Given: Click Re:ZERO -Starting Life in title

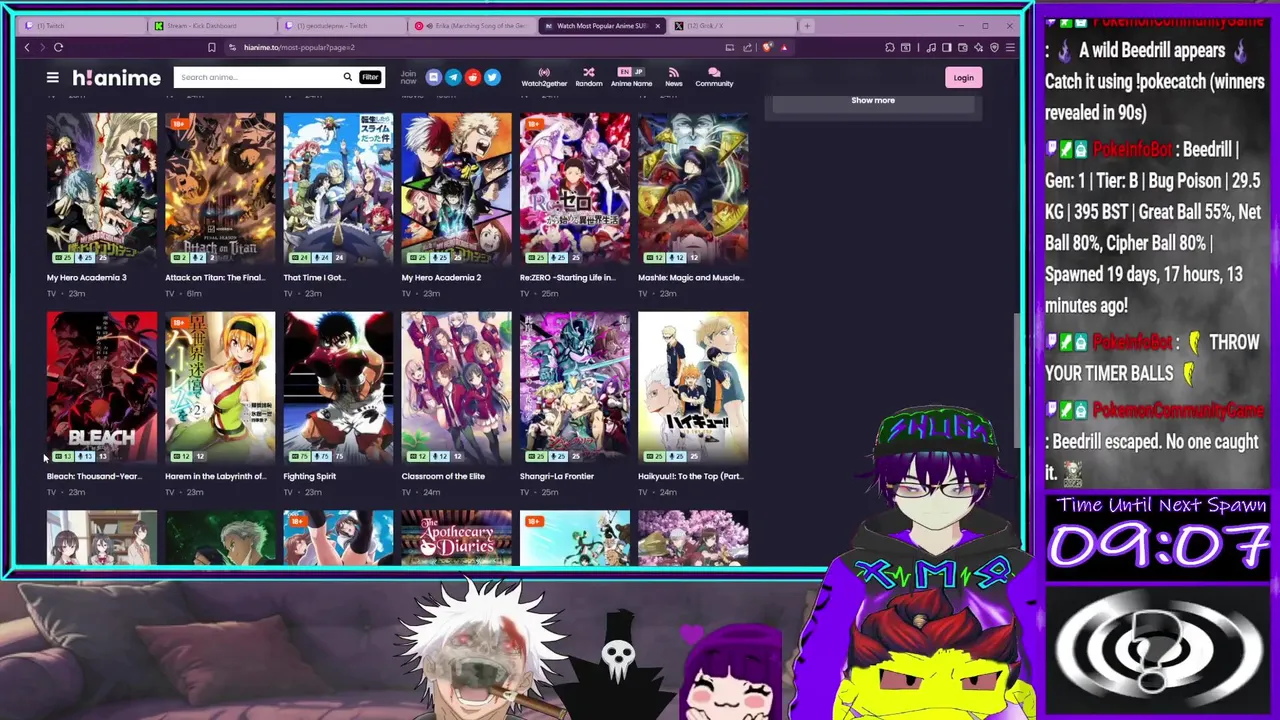Looking at the screenshot, I should click(568, 277).
